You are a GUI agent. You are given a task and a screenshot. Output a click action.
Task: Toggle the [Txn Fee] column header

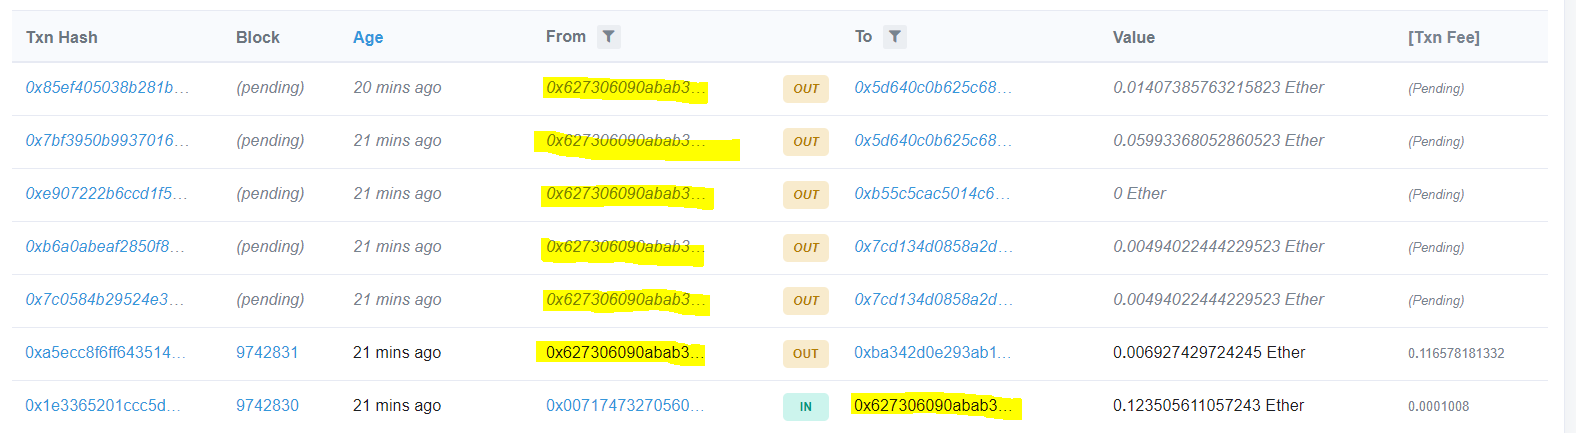[1443, 37]
